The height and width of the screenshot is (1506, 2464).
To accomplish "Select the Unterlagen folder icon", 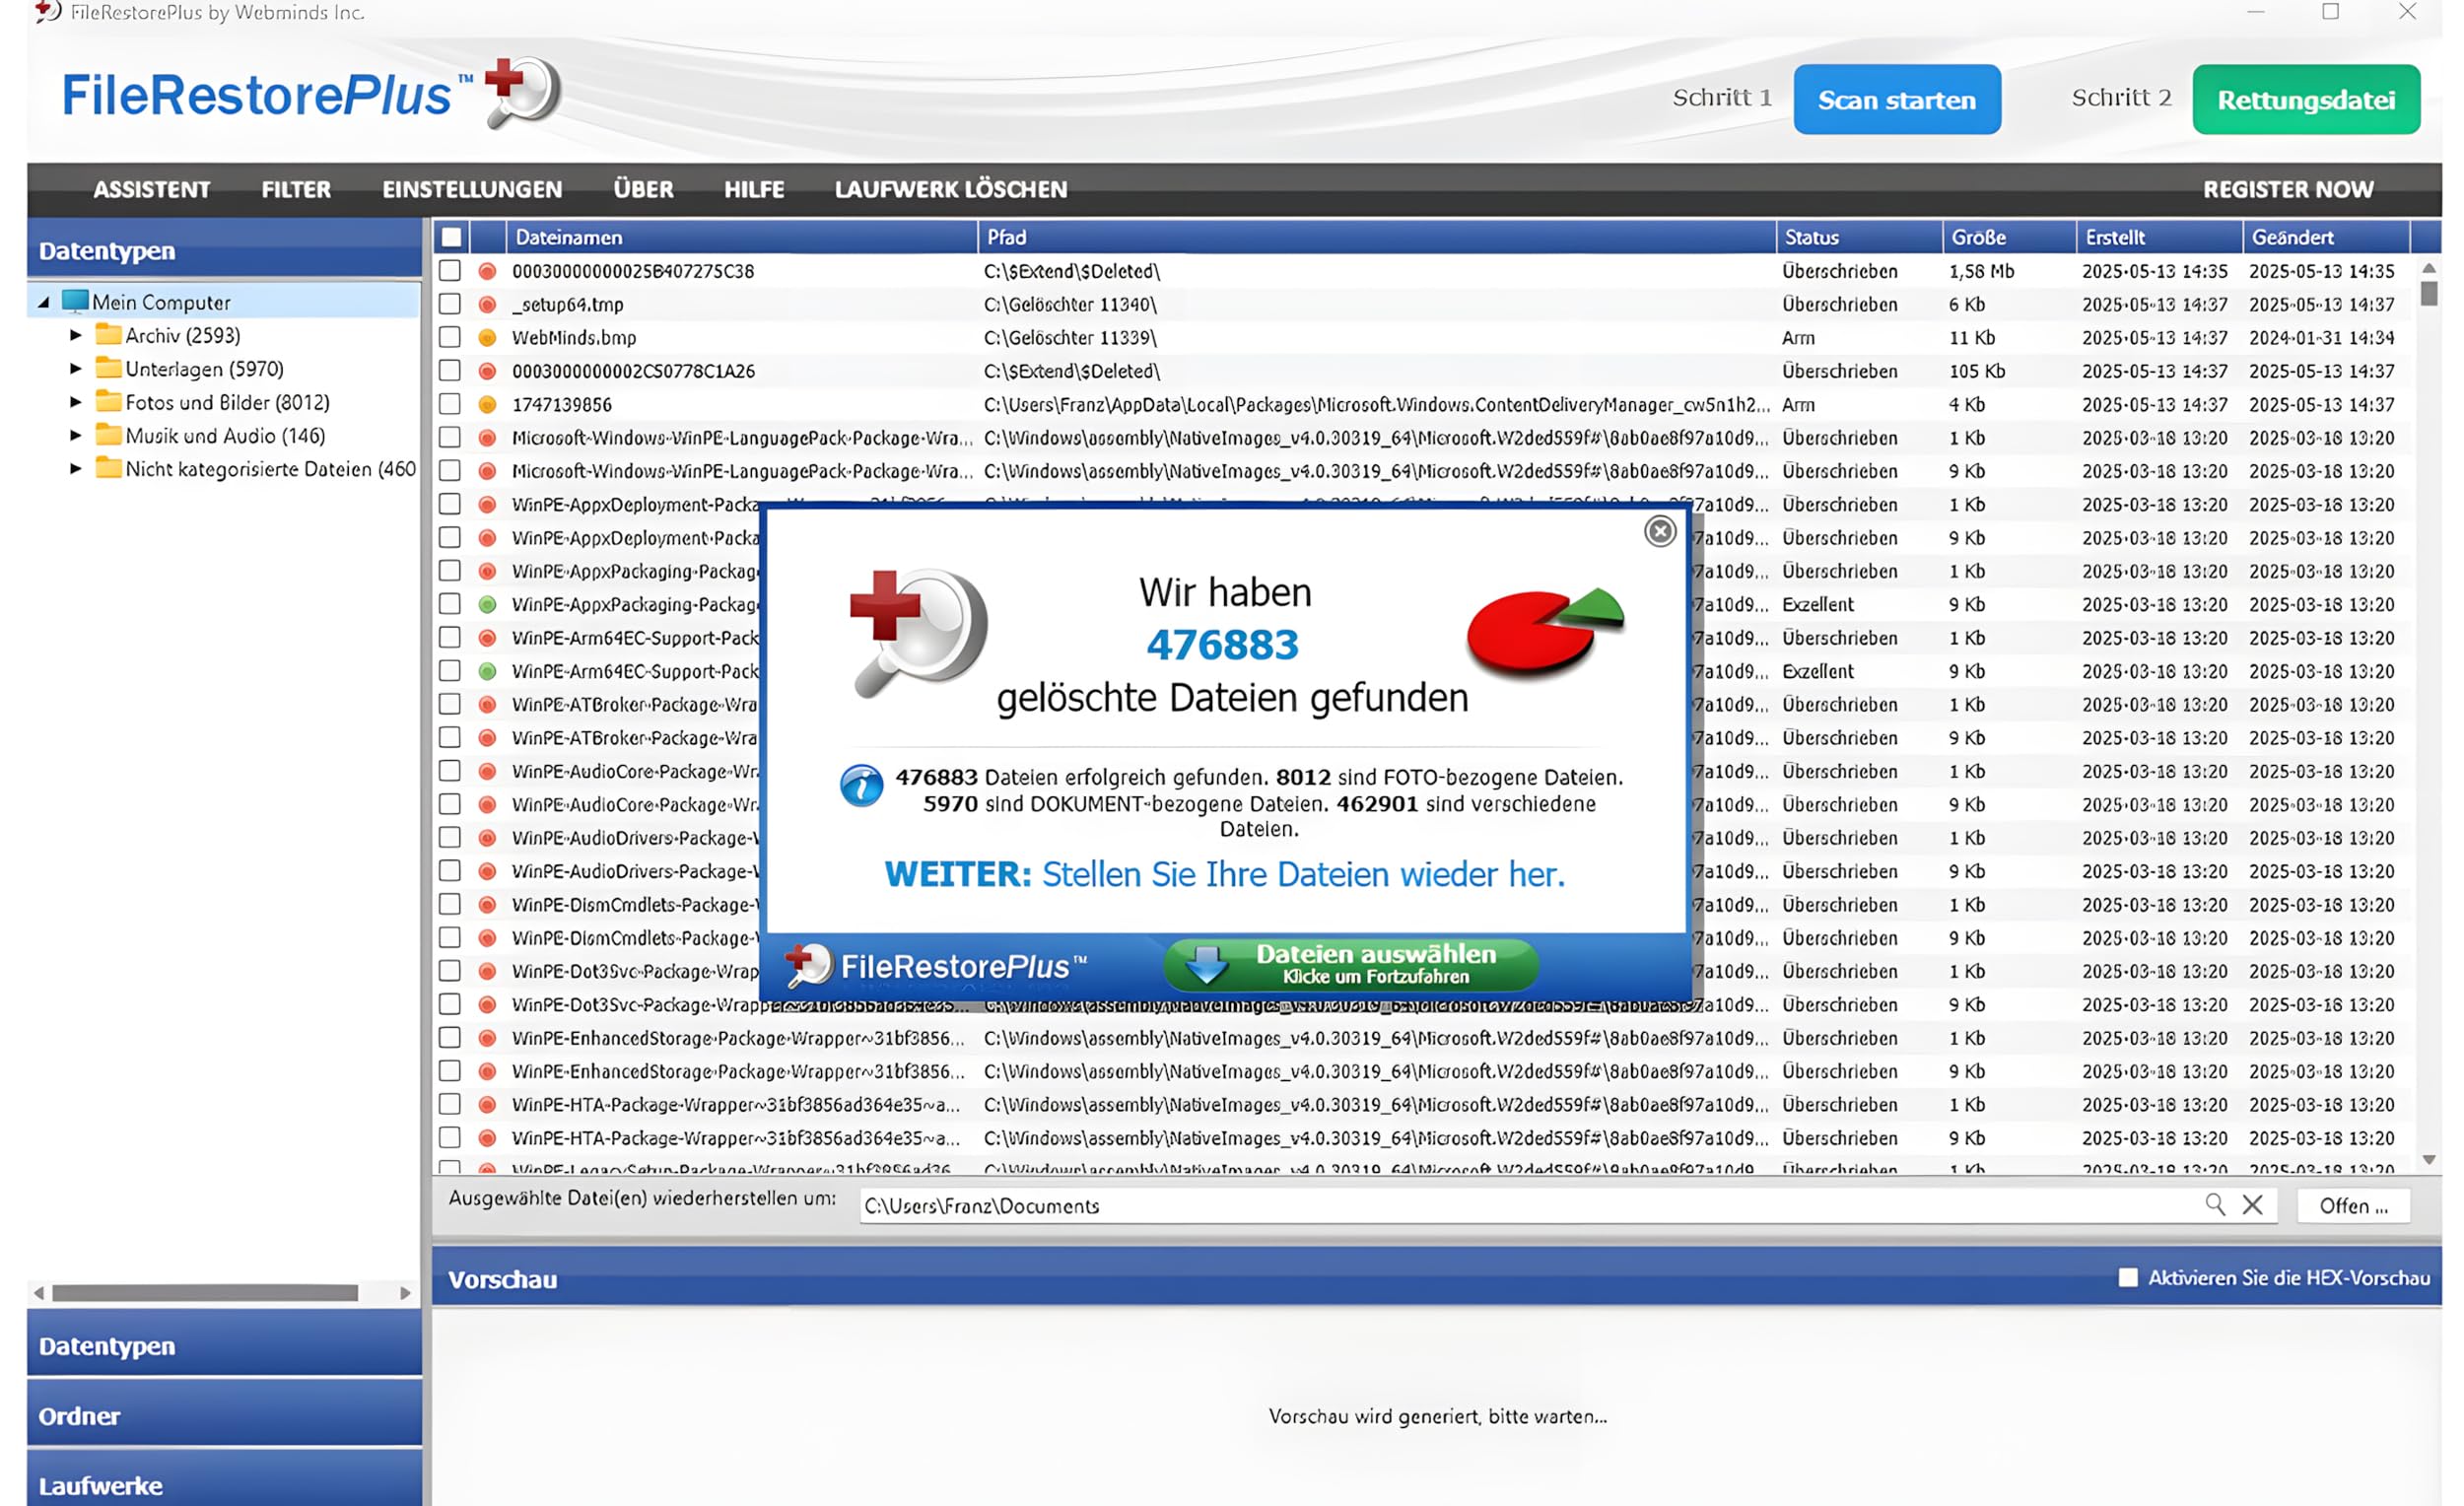I will 108,368.
